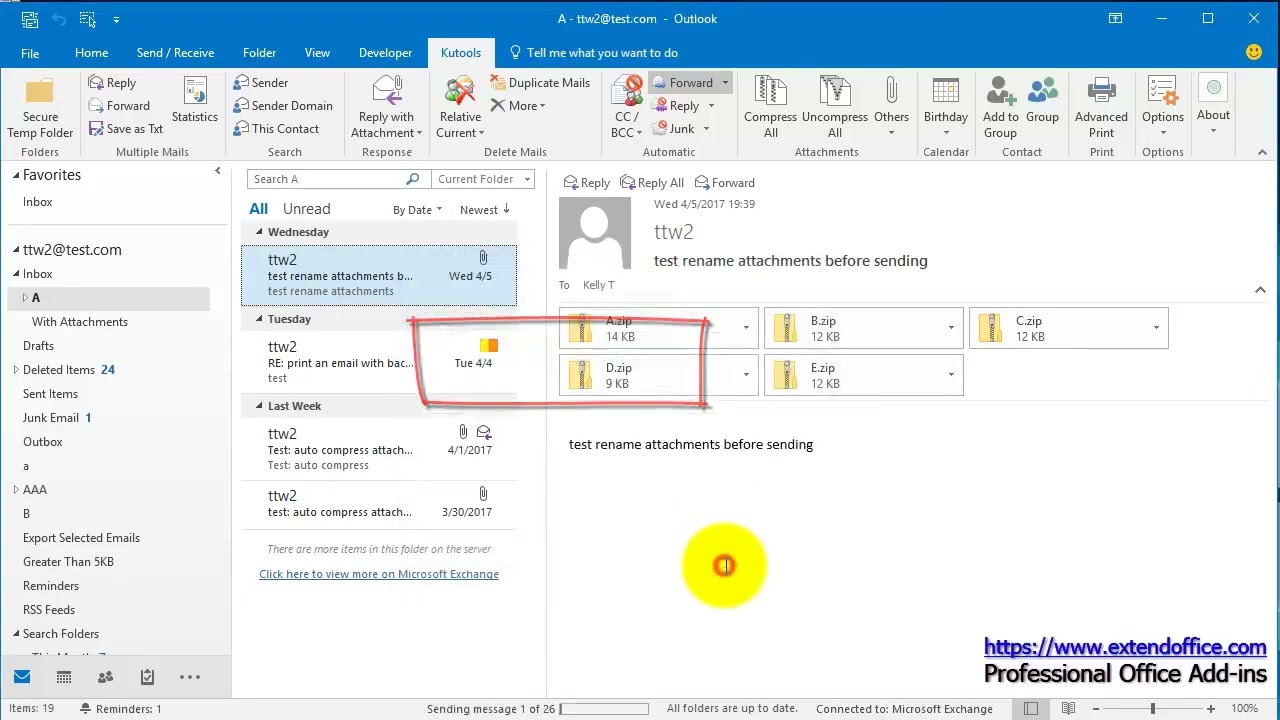Open B.zip attachment dropdown arrow
Image resolution: width=1280 pixels, height=720 pixels.
coord(951,328)
